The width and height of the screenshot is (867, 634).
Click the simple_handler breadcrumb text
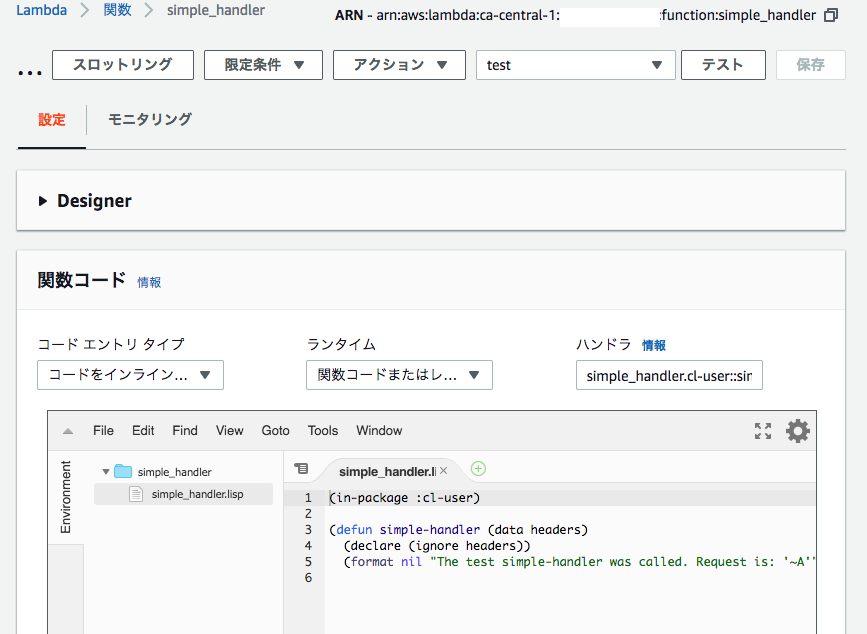click(216, 10)
